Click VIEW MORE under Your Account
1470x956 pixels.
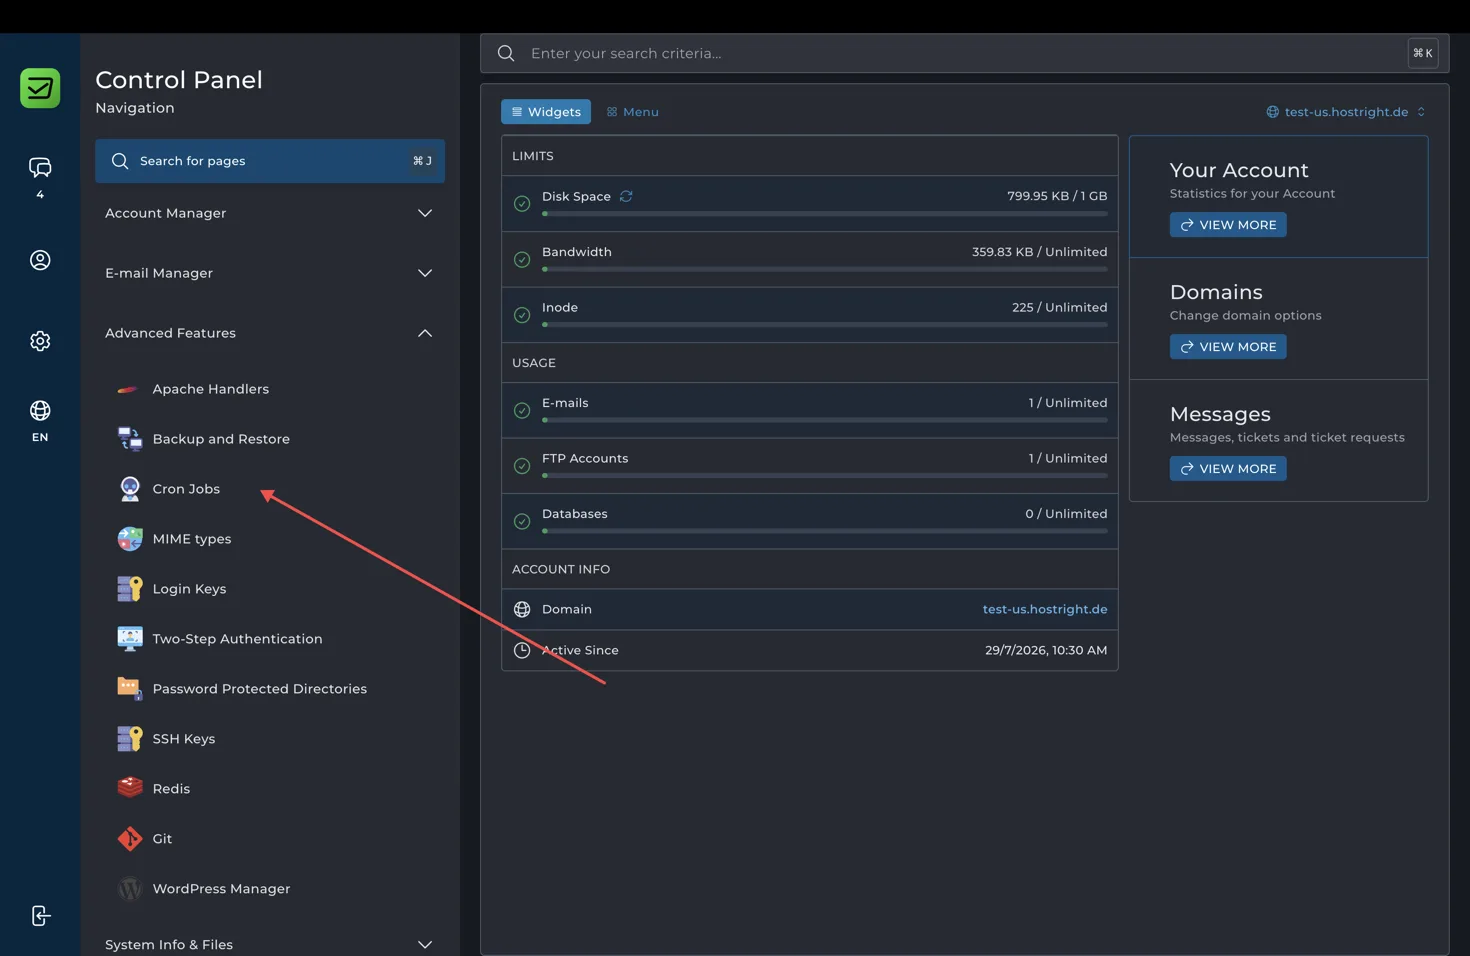click(1228, 225)
